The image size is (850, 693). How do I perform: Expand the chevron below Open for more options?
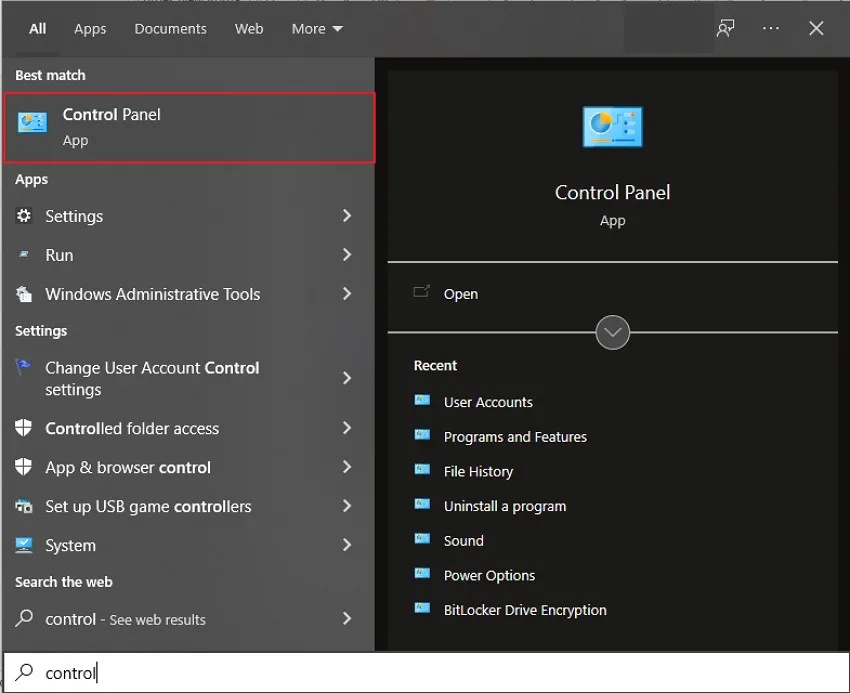pyautogui.click(x=612, y=332)
